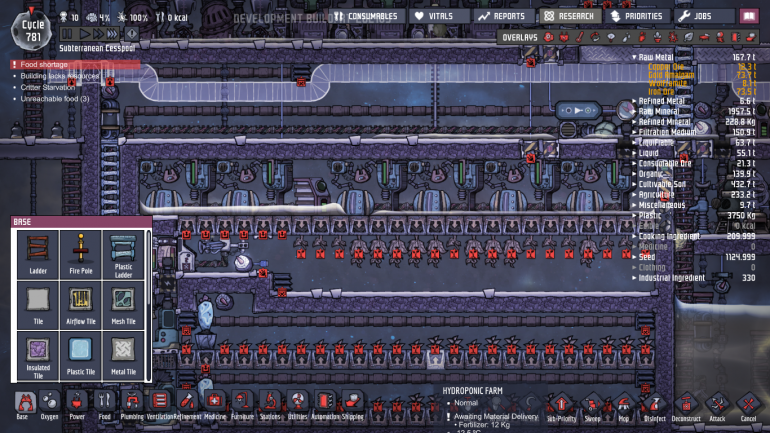
Task: Toggle the germ overlay
Action: click(673, 37)
